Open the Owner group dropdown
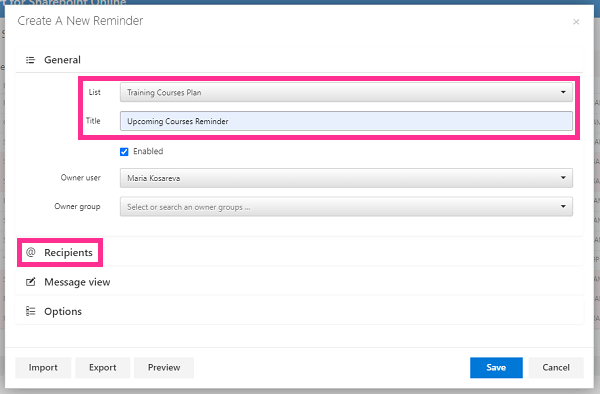Viewport: 600px width, 394px height. [x=346, y=207]
